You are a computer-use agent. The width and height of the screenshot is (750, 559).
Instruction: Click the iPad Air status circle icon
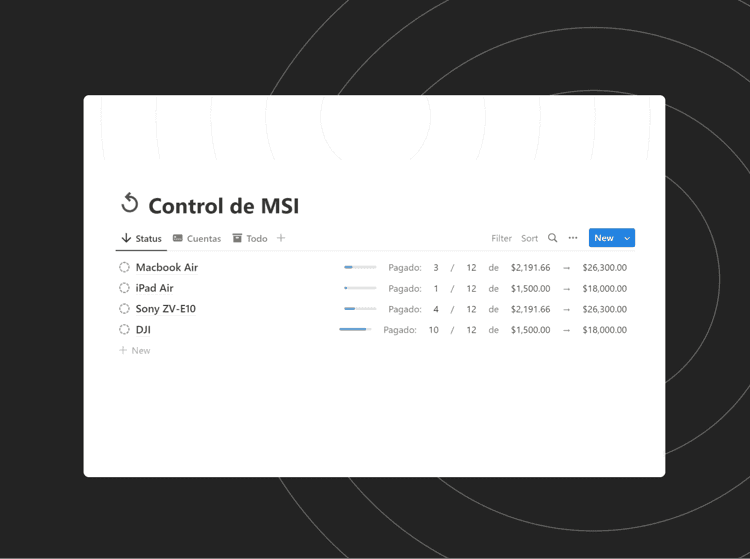click(124, 288)
